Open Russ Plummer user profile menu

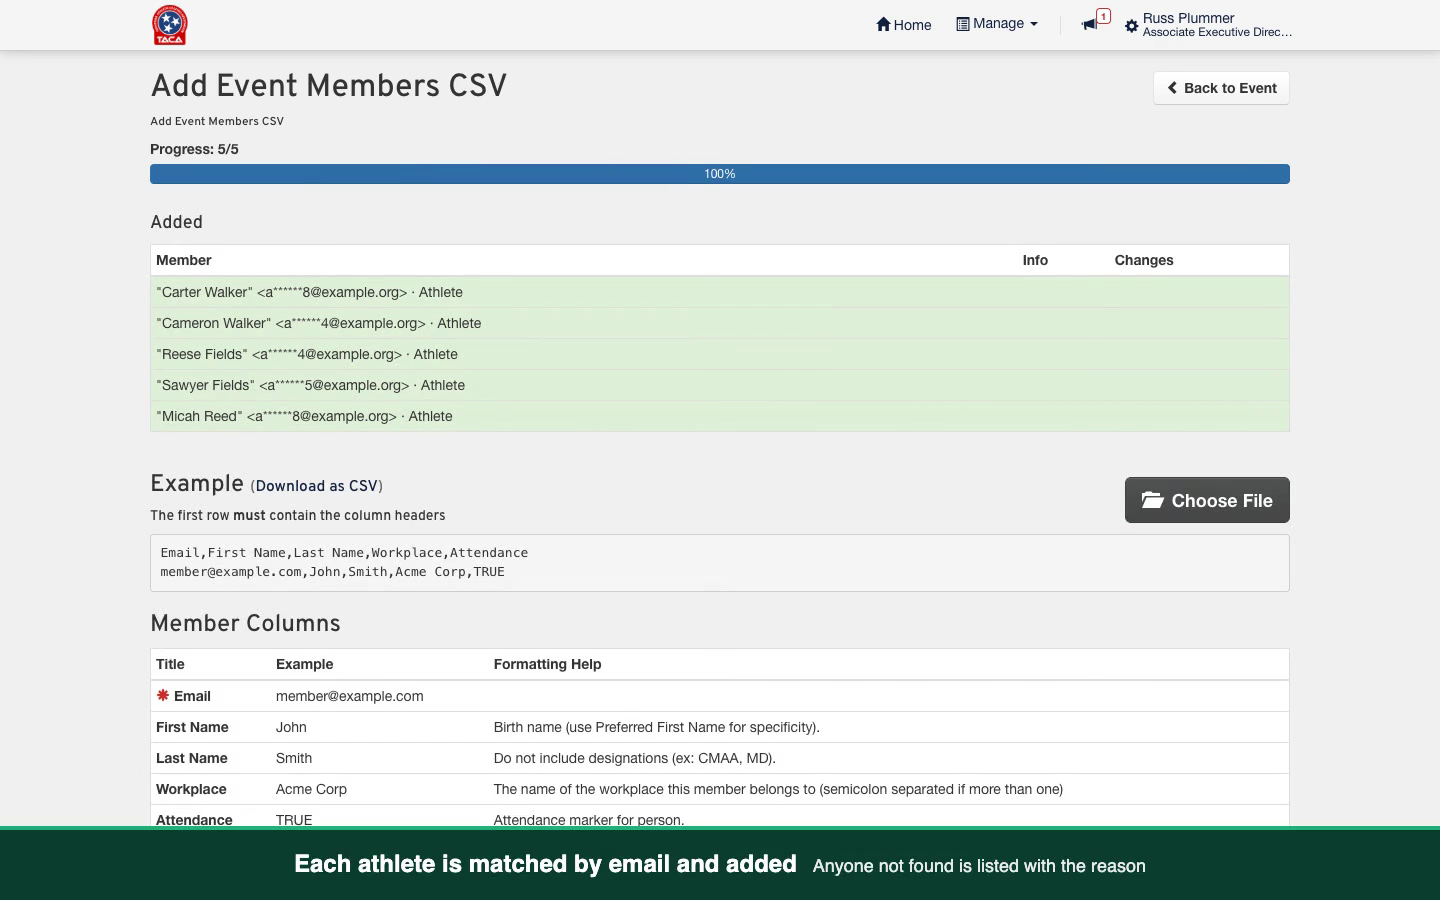[x=1217, y=25]
